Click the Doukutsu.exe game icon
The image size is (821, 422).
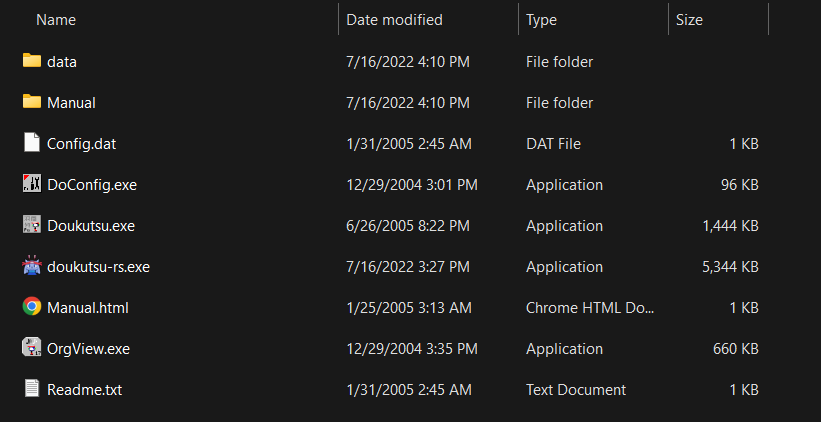point(32,225)
